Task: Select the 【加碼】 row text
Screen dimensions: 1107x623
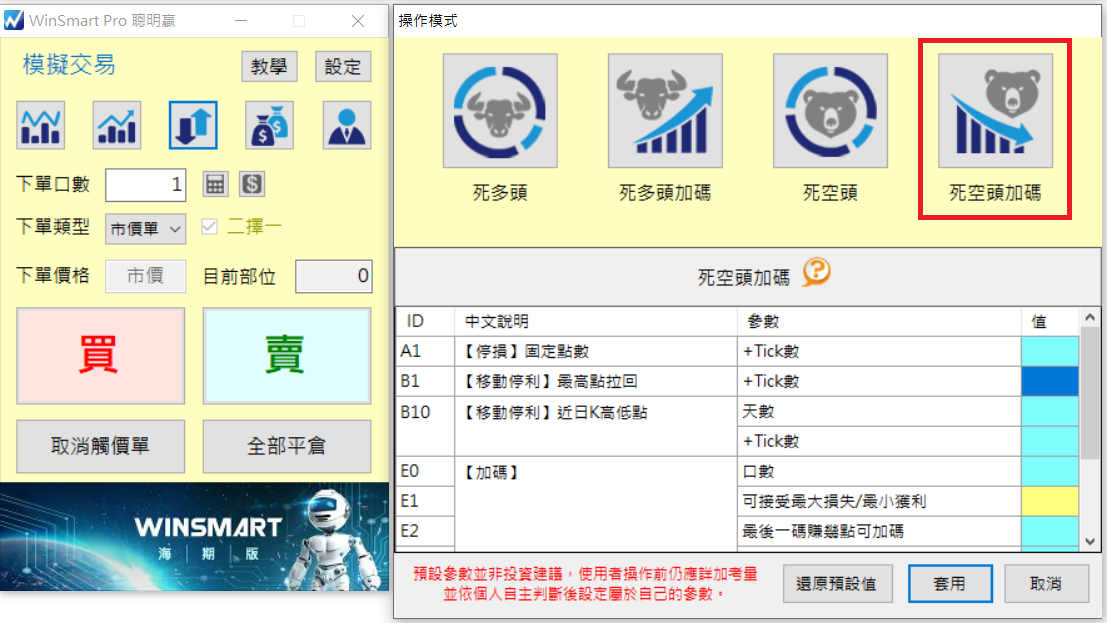Action: (491, 472)
